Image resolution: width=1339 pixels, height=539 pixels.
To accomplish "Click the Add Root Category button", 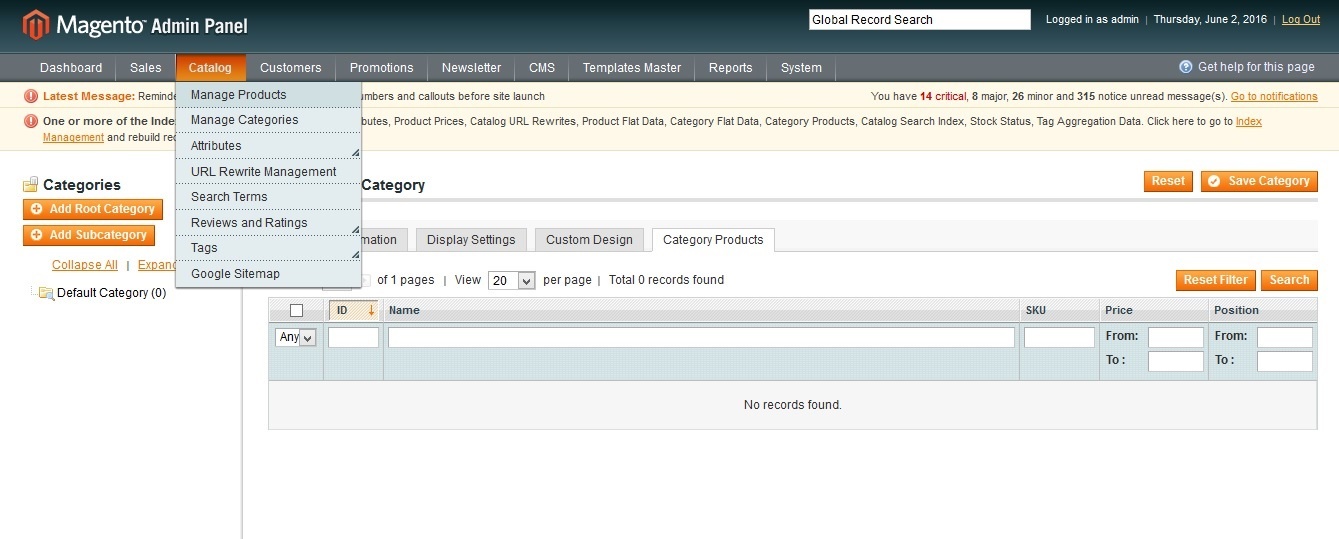I will (93, 209).
